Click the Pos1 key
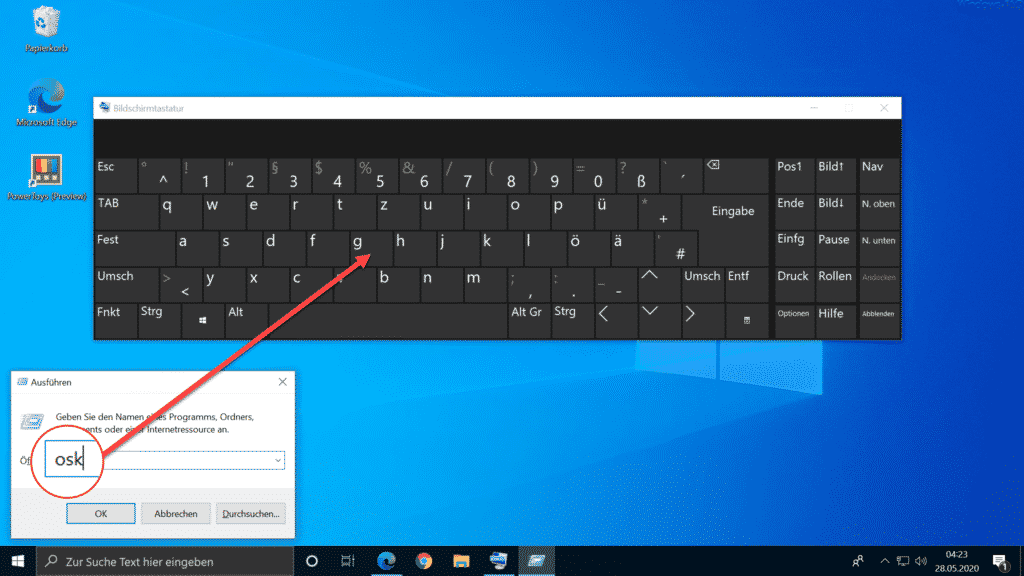Screen dimensions: 1024x576 (793, 174)
